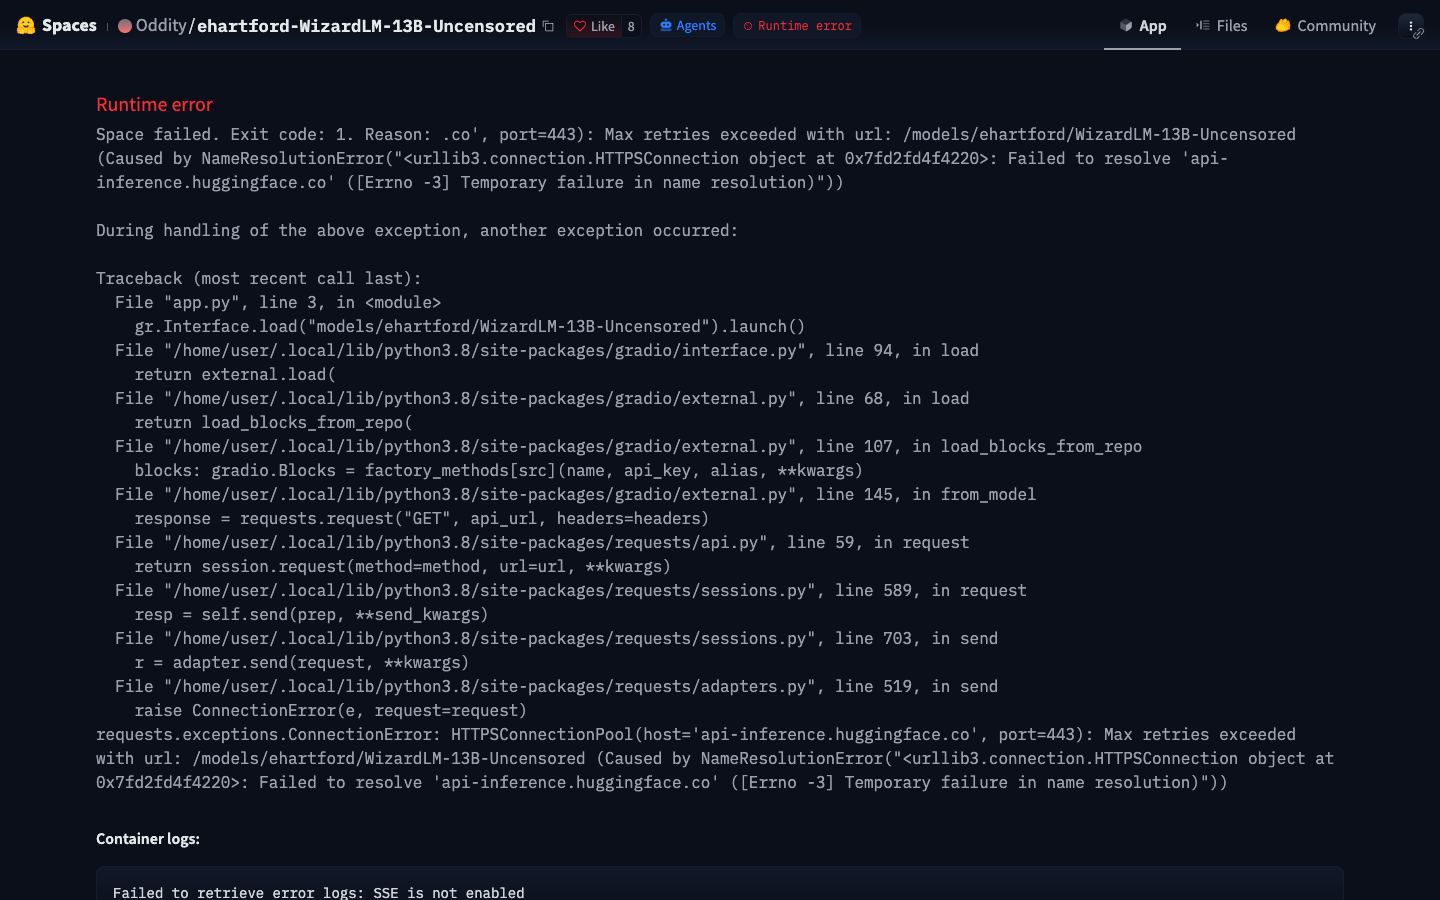
Task: Click the 'File "app.py", line 3' line
Action: click(278, 303)
